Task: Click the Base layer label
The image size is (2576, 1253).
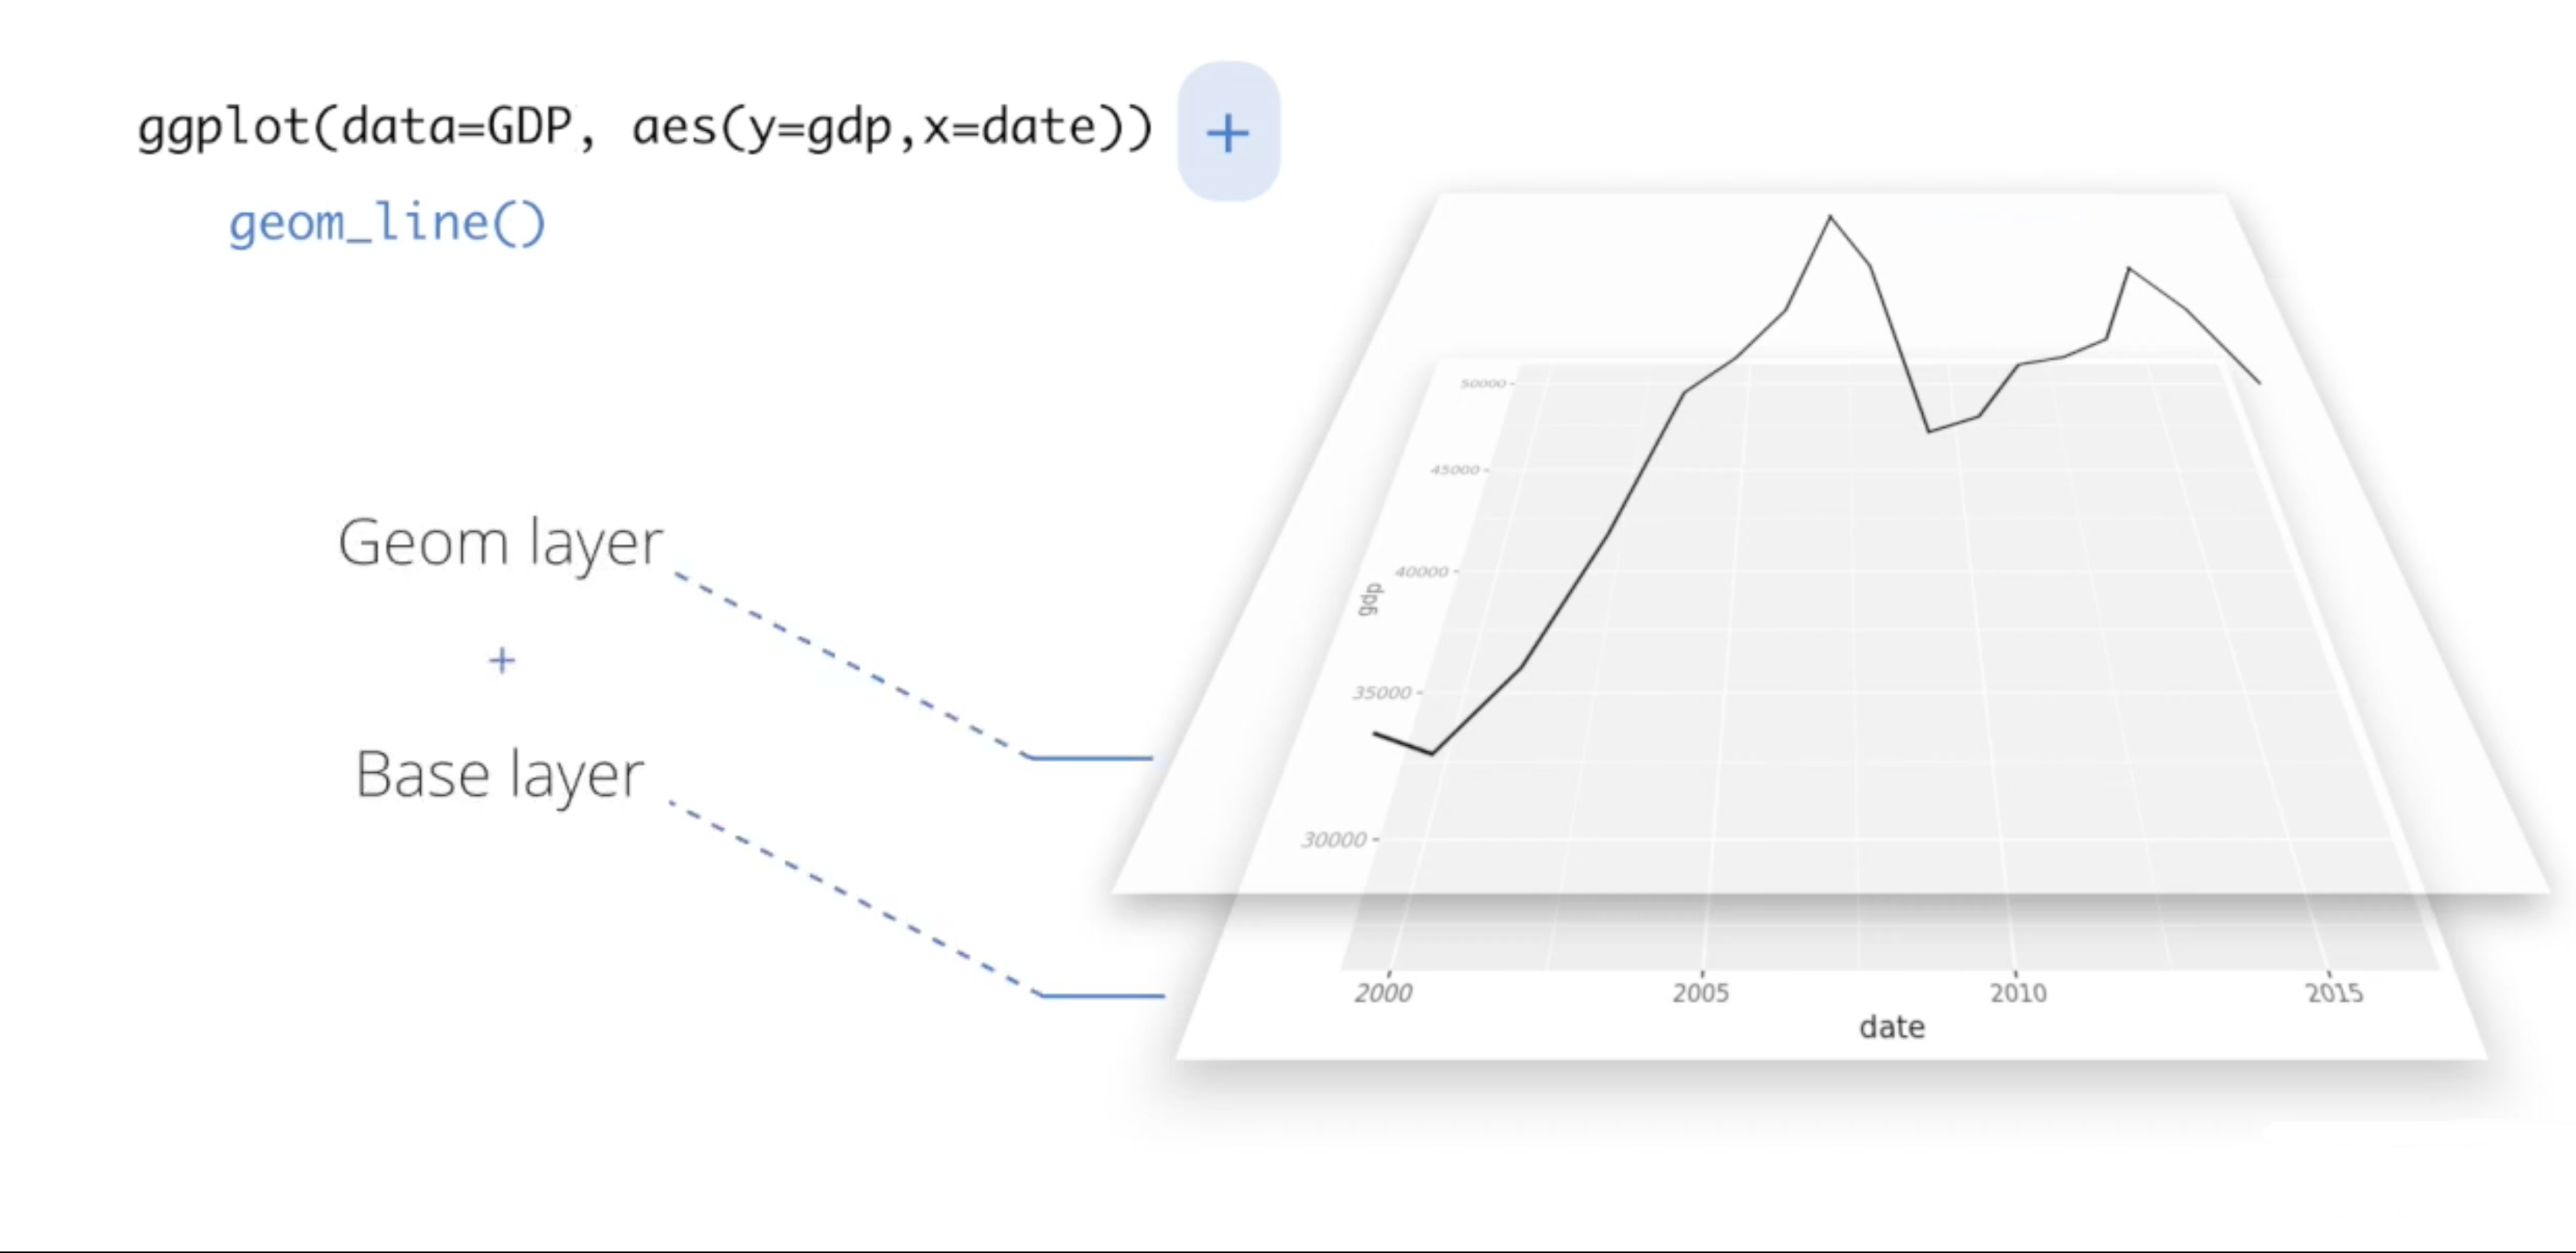Action: click(x=500, y=775)
